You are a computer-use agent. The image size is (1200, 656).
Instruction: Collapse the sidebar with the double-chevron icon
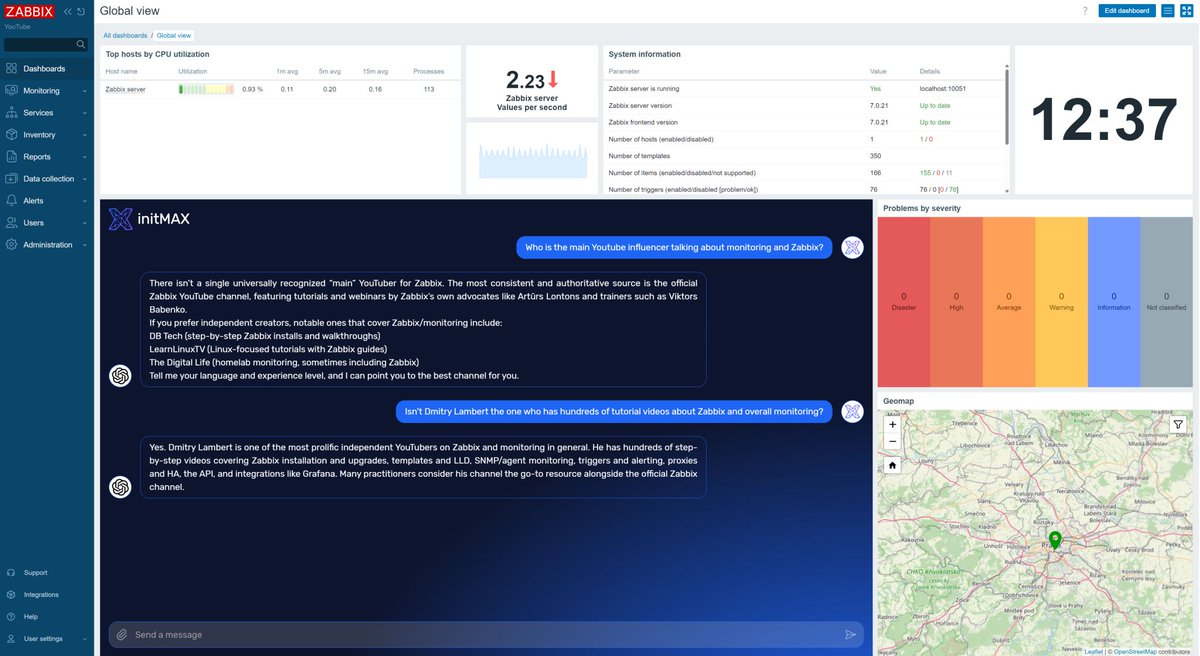point(68,12)
